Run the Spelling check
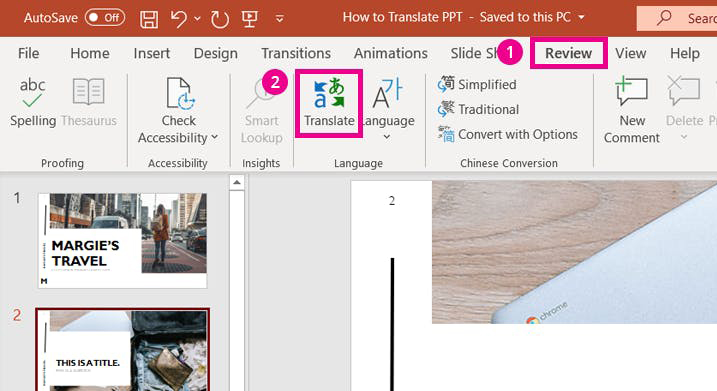Screen dimensions: 717x391 coord(32,103)
